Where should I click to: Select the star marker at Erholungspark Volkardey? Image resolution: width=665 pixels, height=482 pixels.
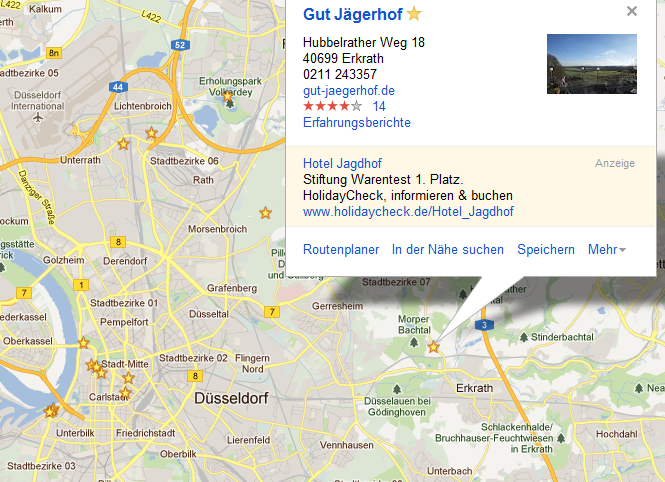[x=228, y=96]
